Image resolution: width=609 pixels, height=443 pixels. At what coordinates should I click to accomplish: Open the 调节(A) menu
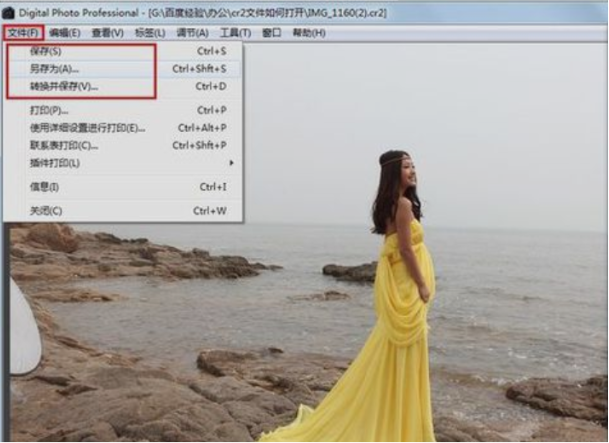point(192,33)
